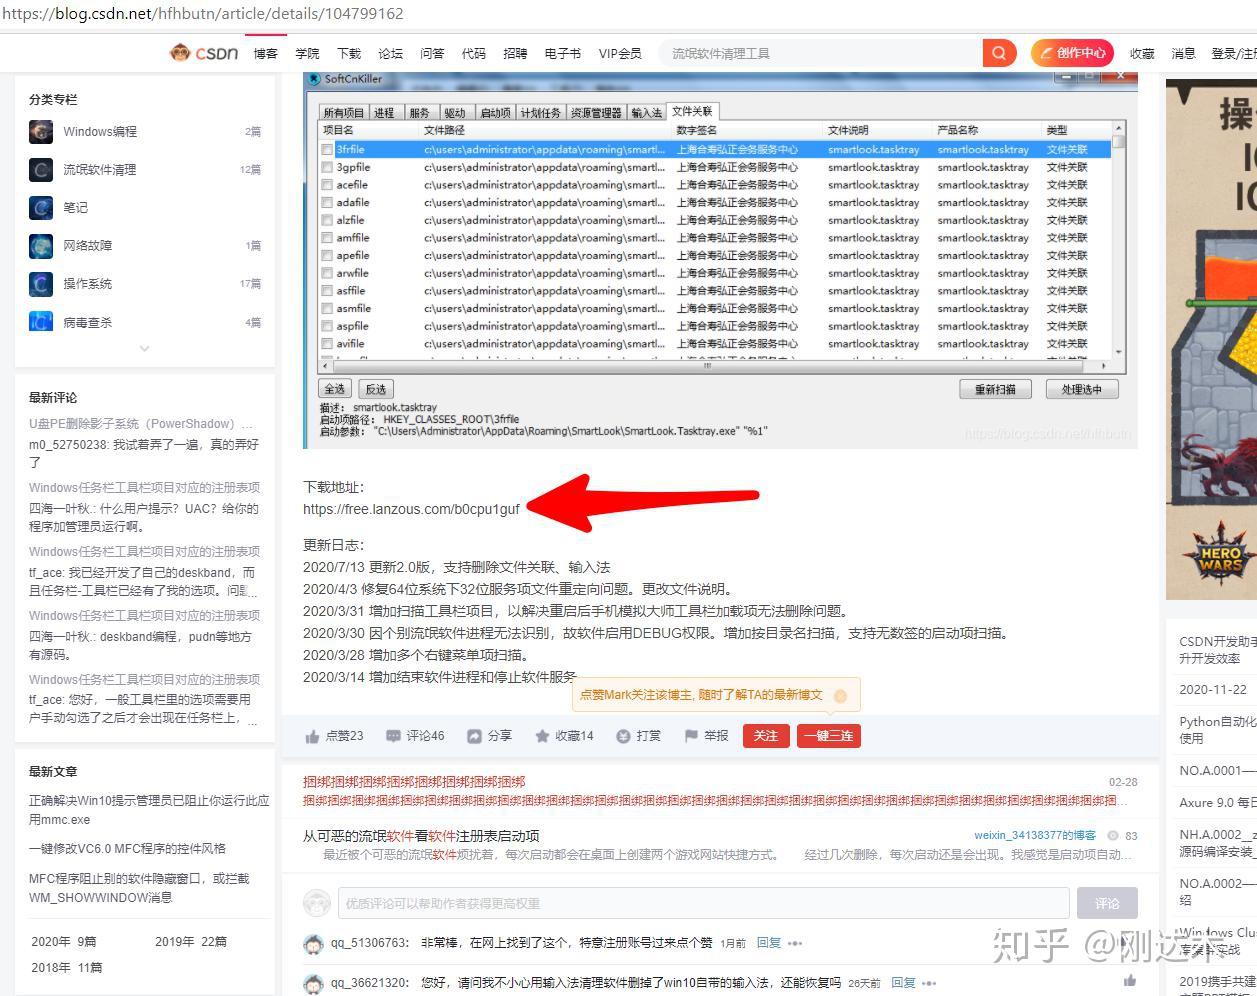Click the 处理选中 button
The image size is (1257, 996).
[x=1082, y=389]
